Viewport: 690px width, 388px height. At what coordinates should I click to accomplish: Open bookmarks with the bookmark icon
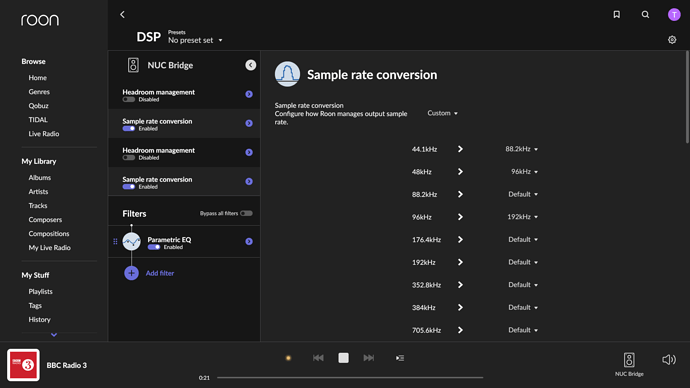(x=617, y=15)
